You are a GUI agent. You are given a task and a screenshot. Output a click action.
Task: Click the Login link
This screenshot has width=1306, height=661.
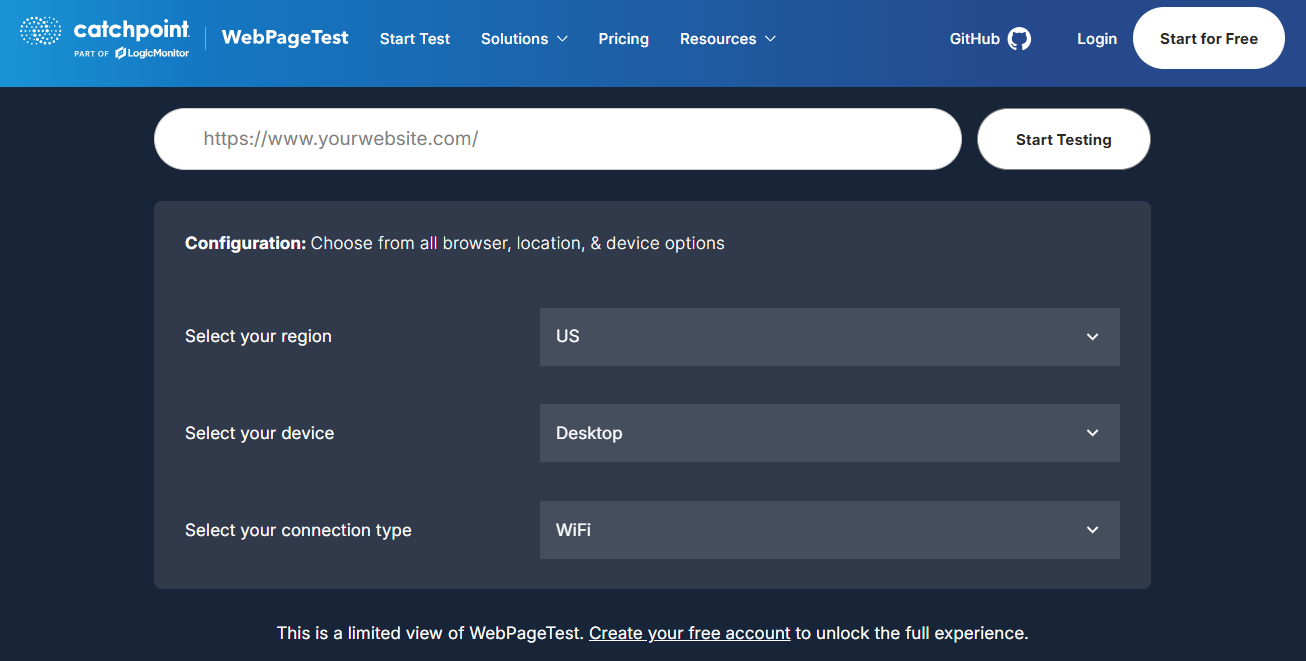[x=1097, y=39]
